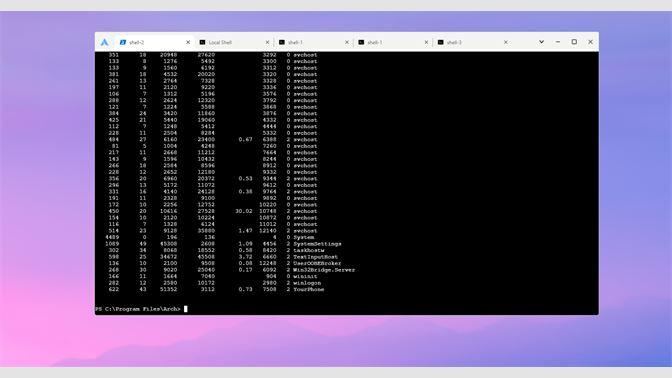
Task: Click the UserOOBEBroker process name
Action: pyautogui.click(x=318, y=263)
